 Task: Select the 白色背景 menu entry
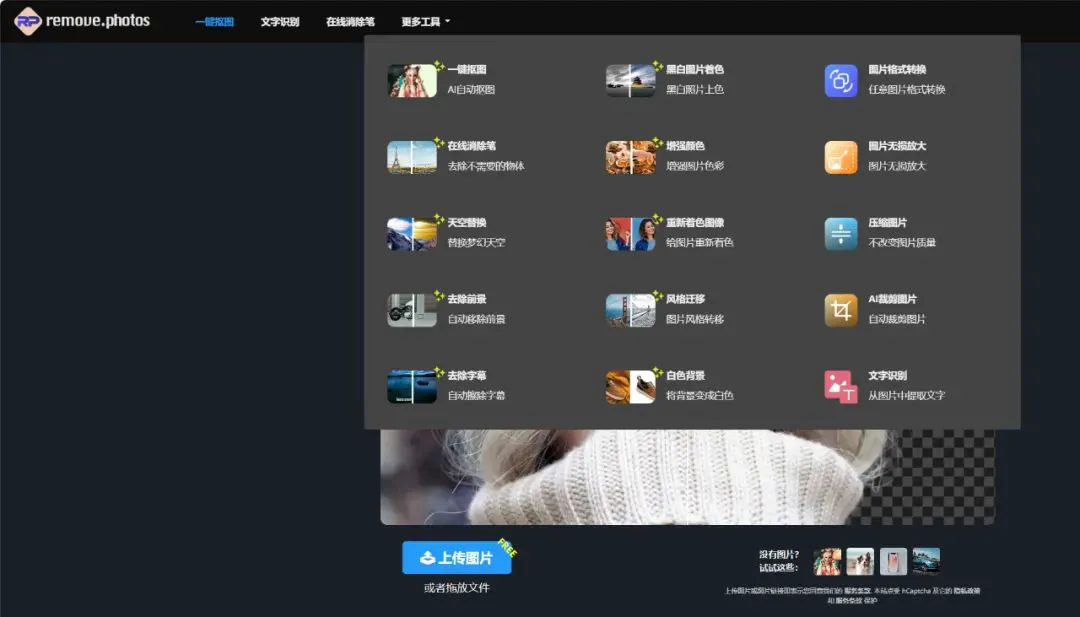tap(686, 376)
